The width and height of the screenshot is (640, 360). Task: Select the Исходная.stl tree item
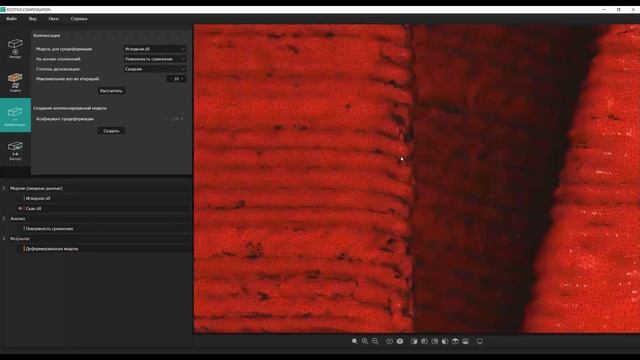pyautogui.click(x=38, y=198)
